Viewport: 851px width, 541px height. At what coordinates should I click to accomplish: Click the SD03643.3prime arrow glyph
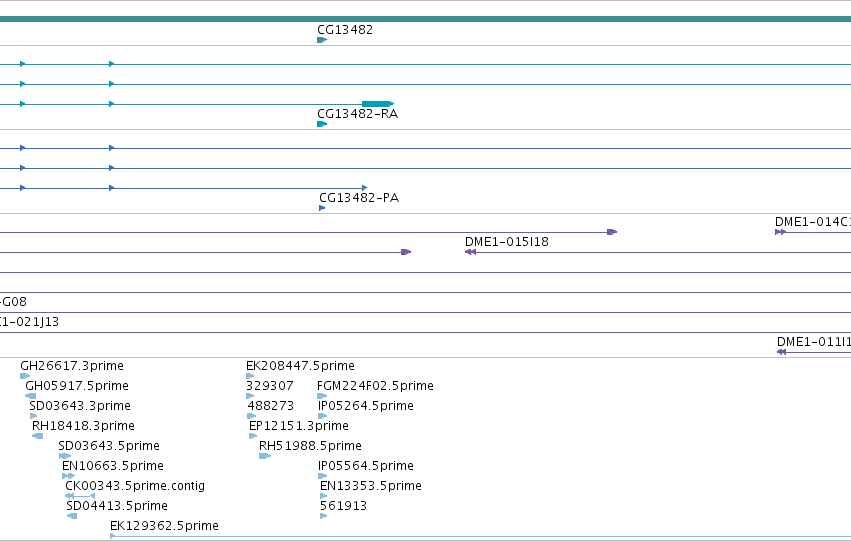[x=34, y=416]
